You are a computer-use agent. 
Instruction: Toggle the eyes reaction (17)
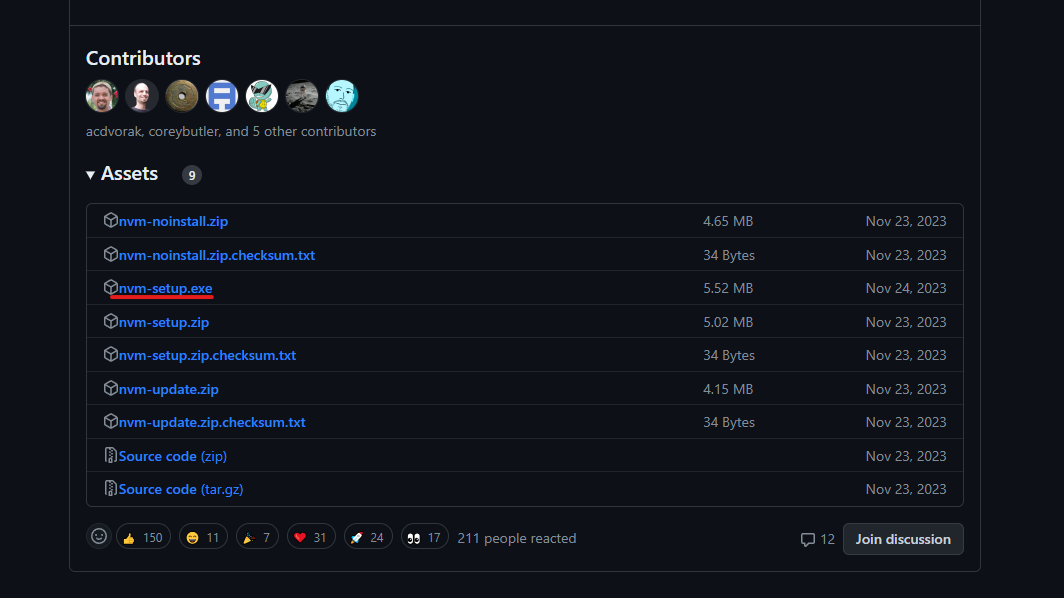tap(424, 538)
